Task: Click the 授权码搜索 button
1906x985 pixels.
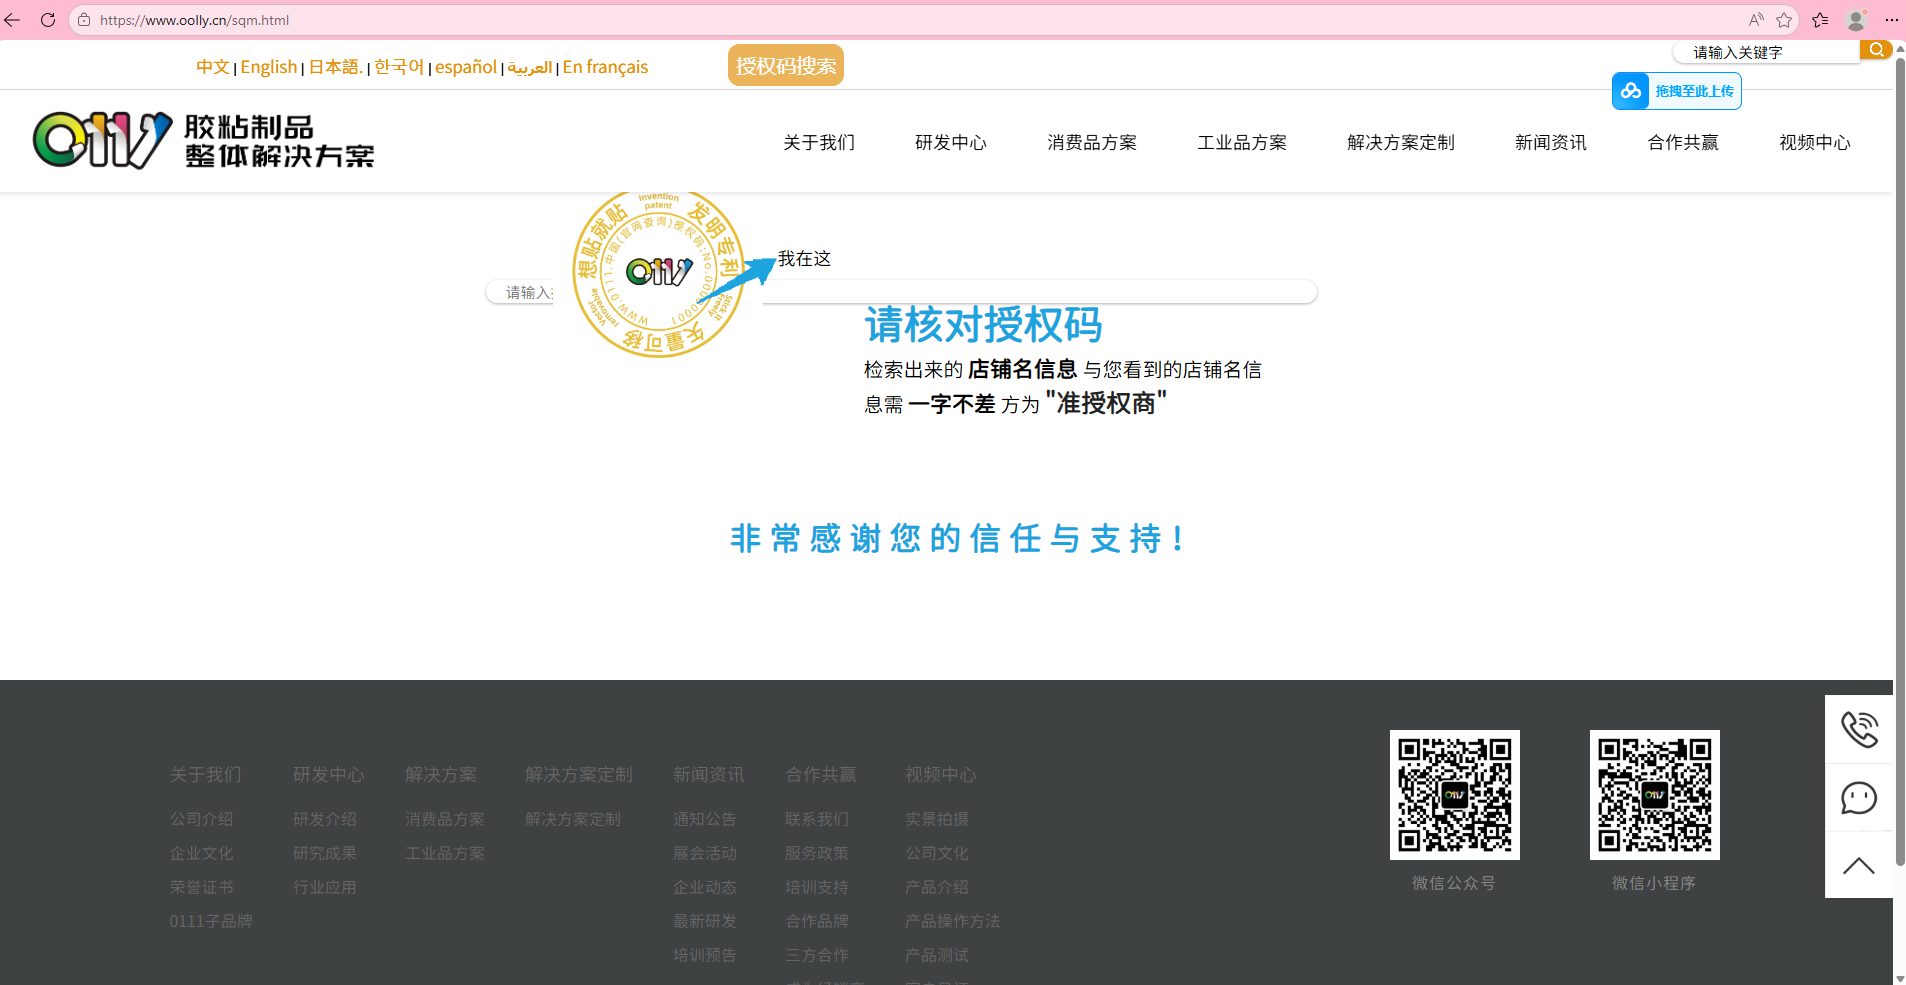Action: coord(786,66)
